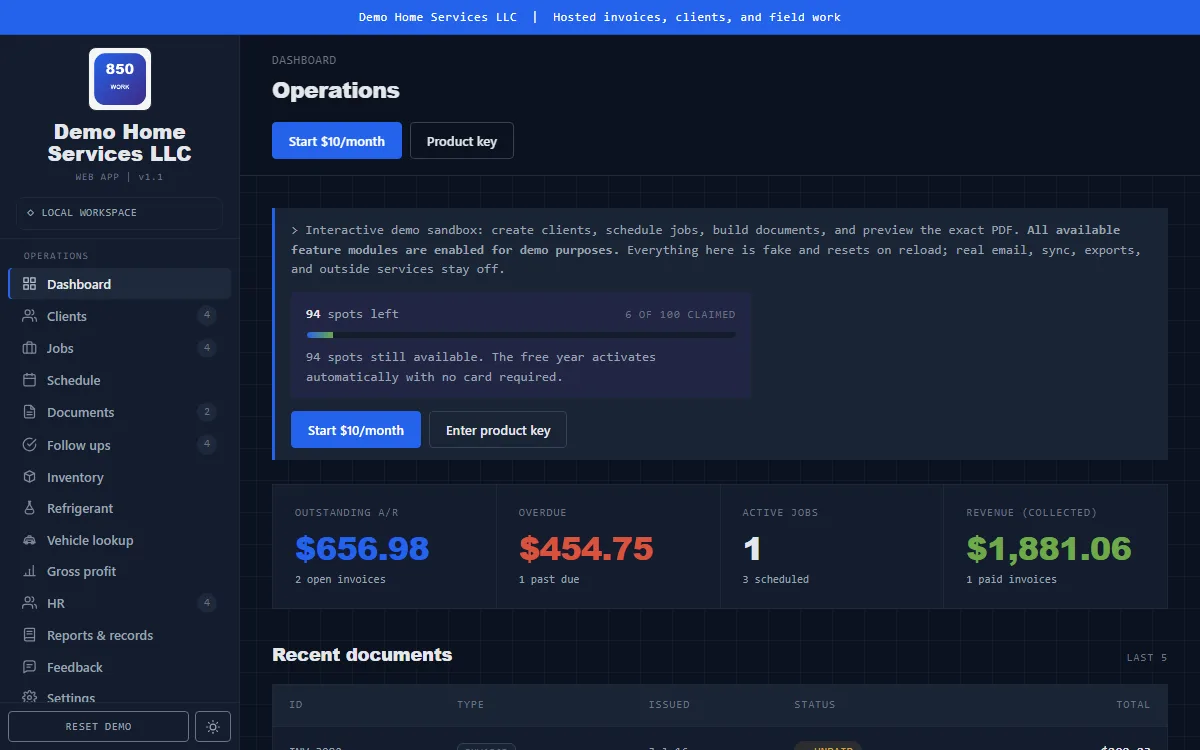1200x750 pixels.
Task: Click the Recent documents heading
Action: coord(362,655)
